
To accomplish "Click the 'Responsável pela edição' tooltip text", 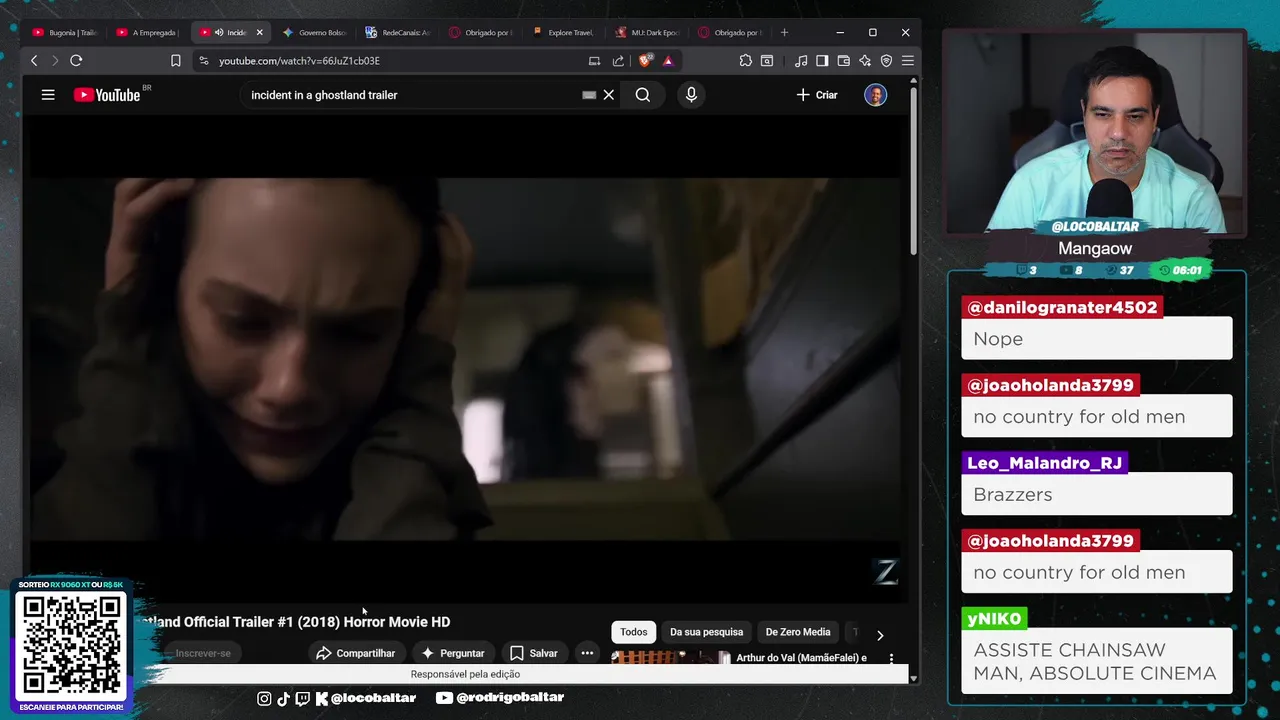I will point(465,674).
